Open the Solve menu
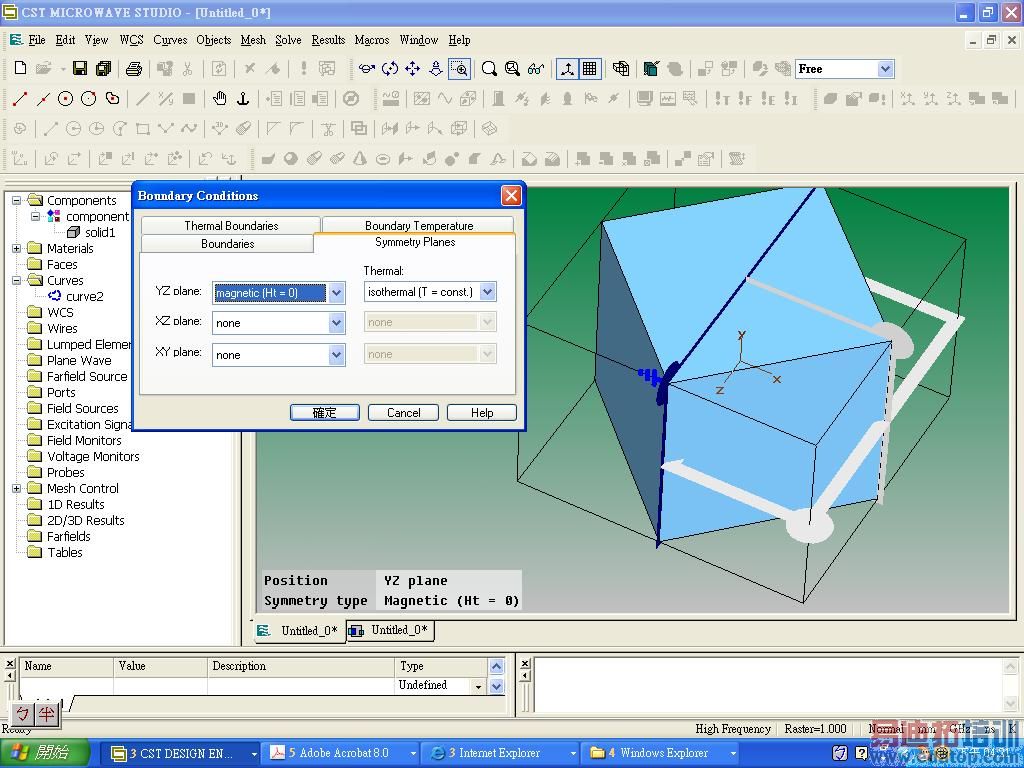 pos(288,40)
